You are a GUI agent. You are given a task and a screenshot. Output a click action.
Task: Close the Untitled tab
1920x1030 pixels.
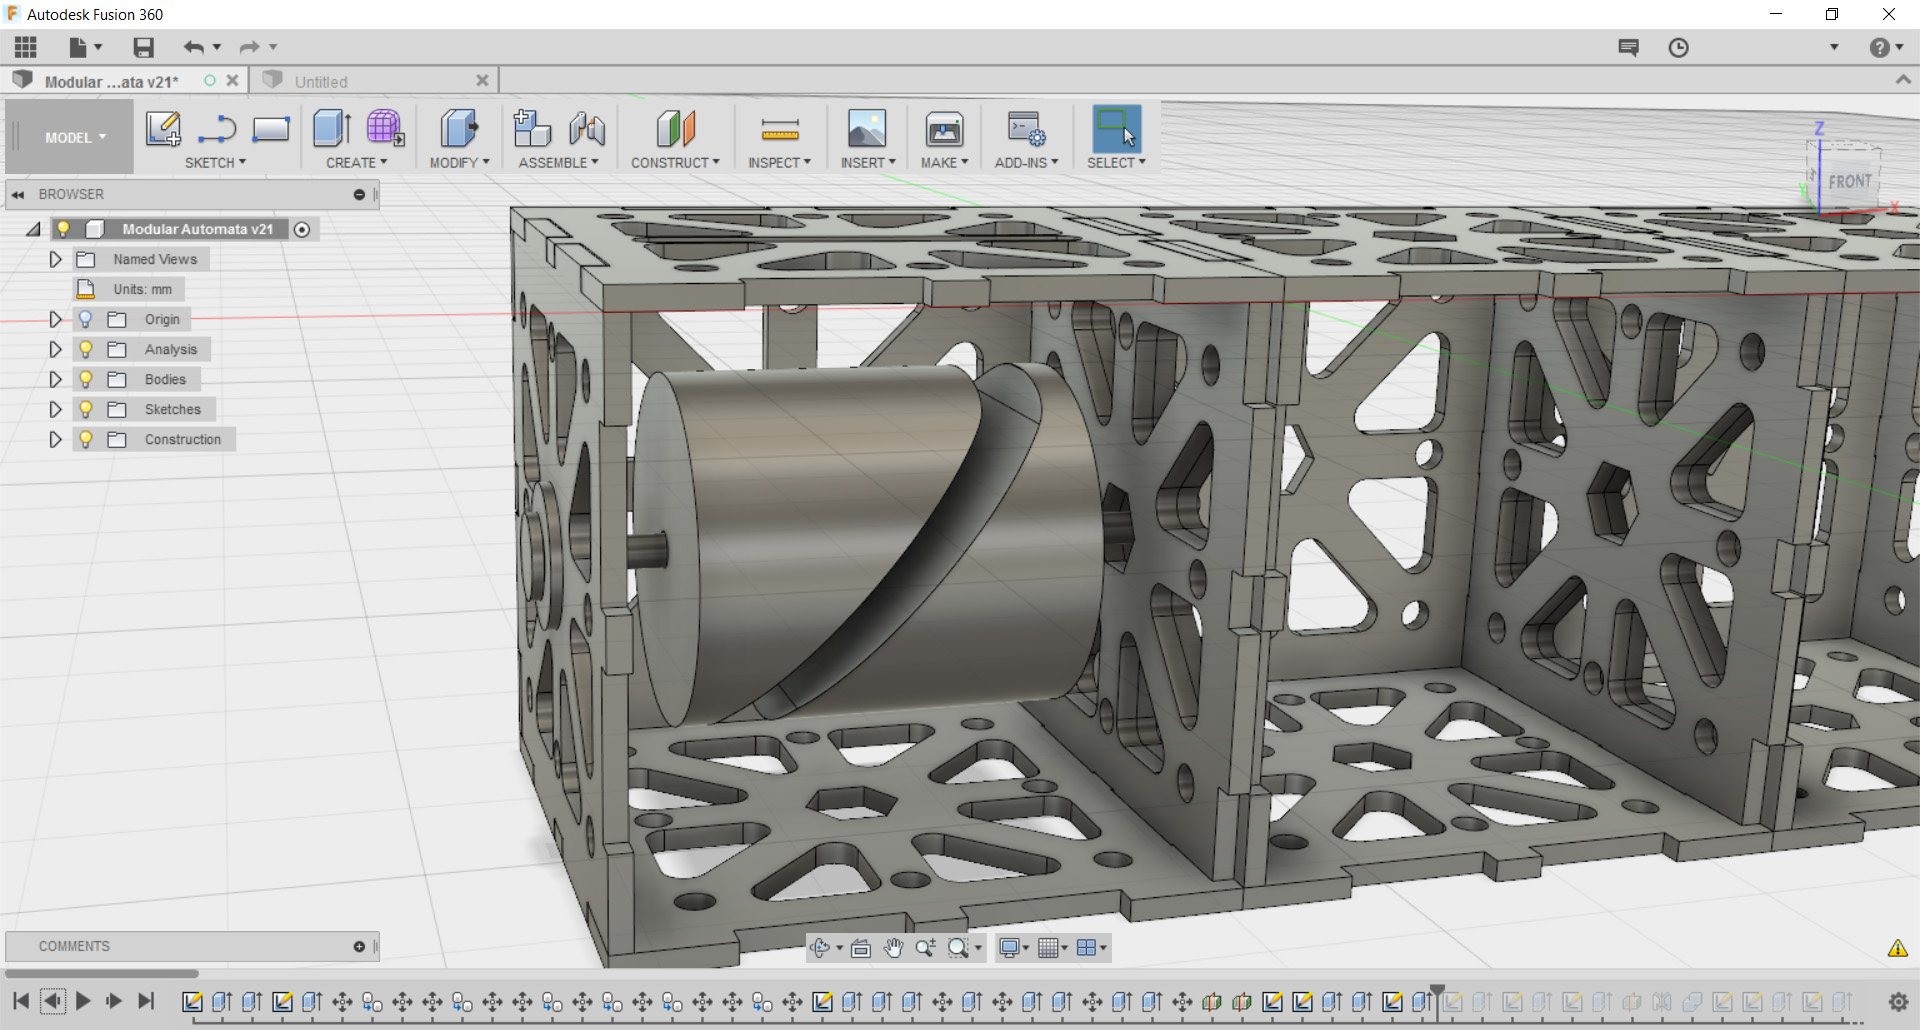(x=482, y=81)
